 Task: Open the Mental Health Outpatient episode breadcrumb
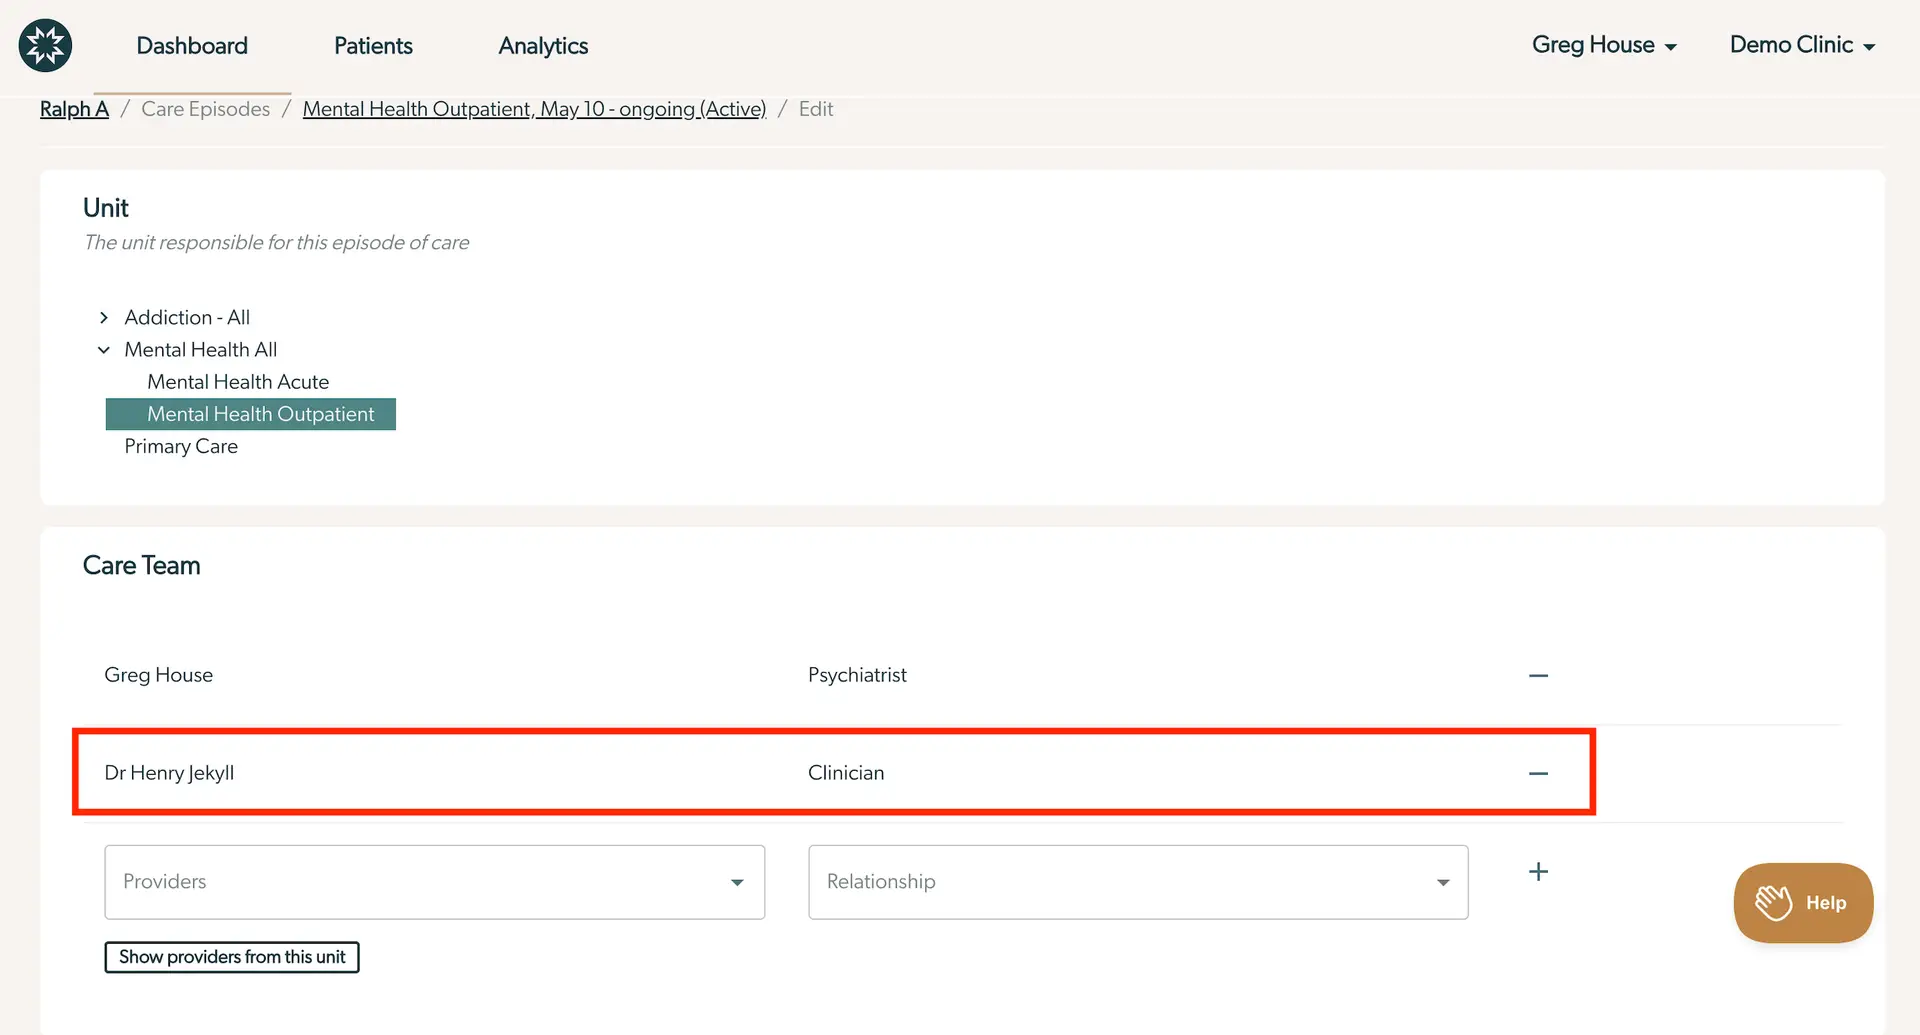pos(534,109)
